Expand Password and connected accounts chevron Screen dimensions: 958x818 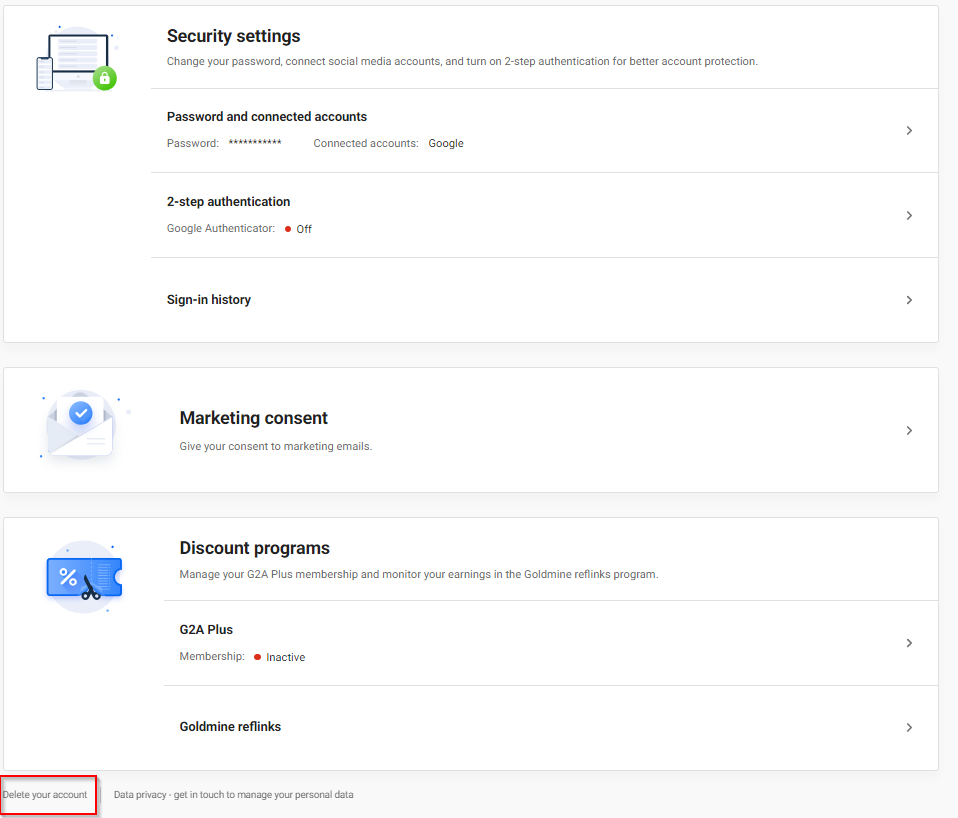point(908,131)
